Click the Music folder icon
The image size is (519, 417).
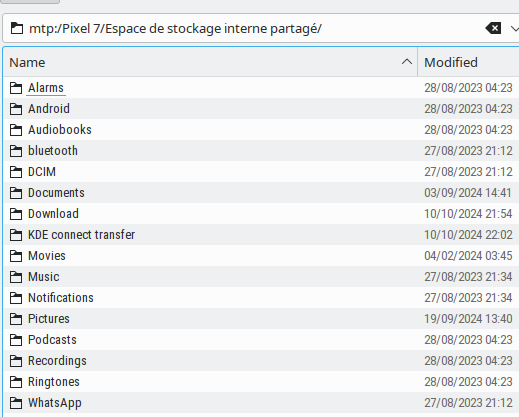click(x=16, y=277)
